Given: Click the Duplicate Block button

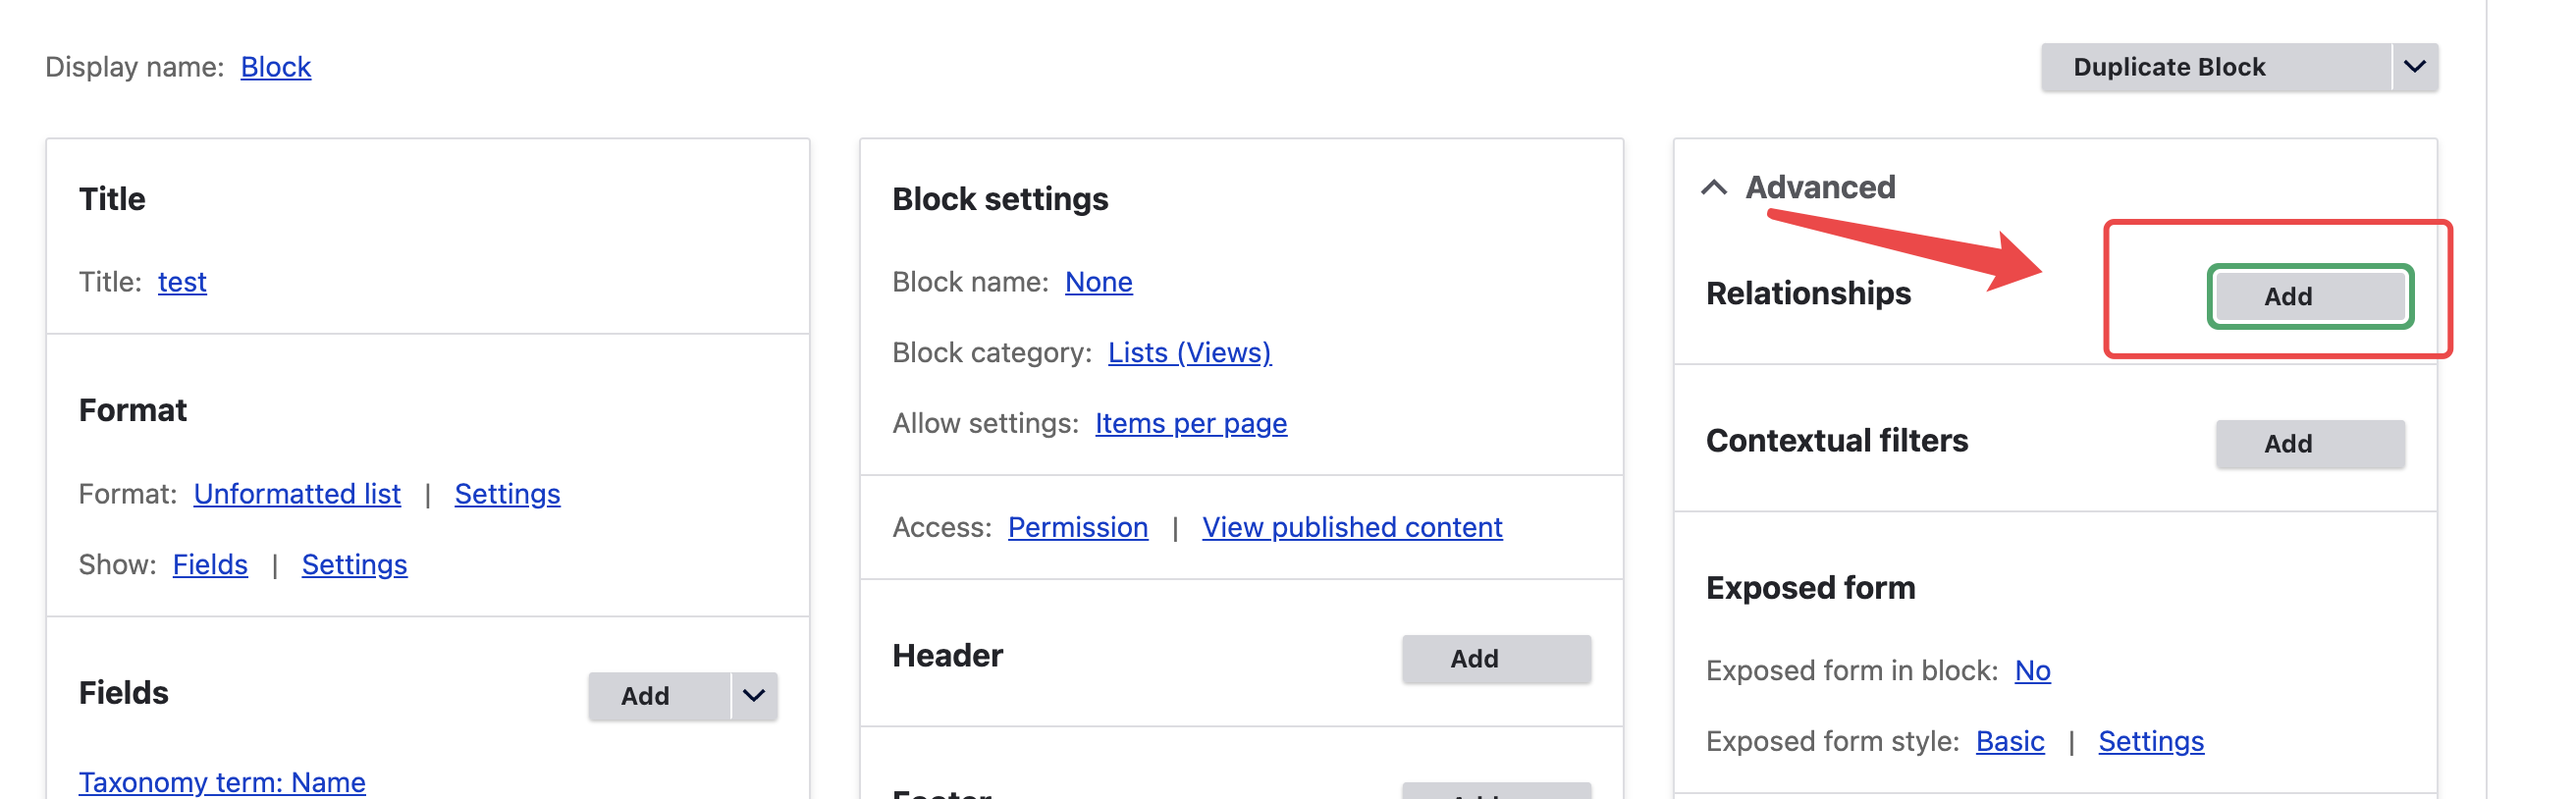Looking at the screenshot, I should (2168, 67).
